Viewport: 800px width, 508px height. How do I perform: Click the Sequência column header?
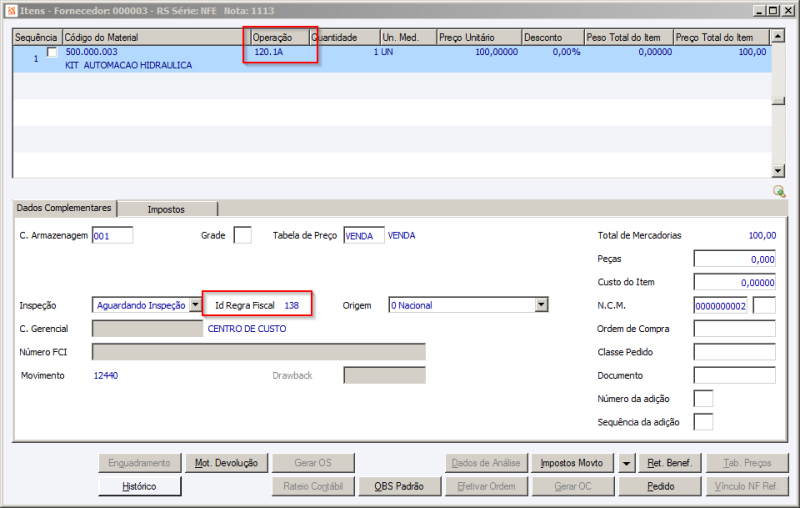pyautogui.click(x=37, y=37)
